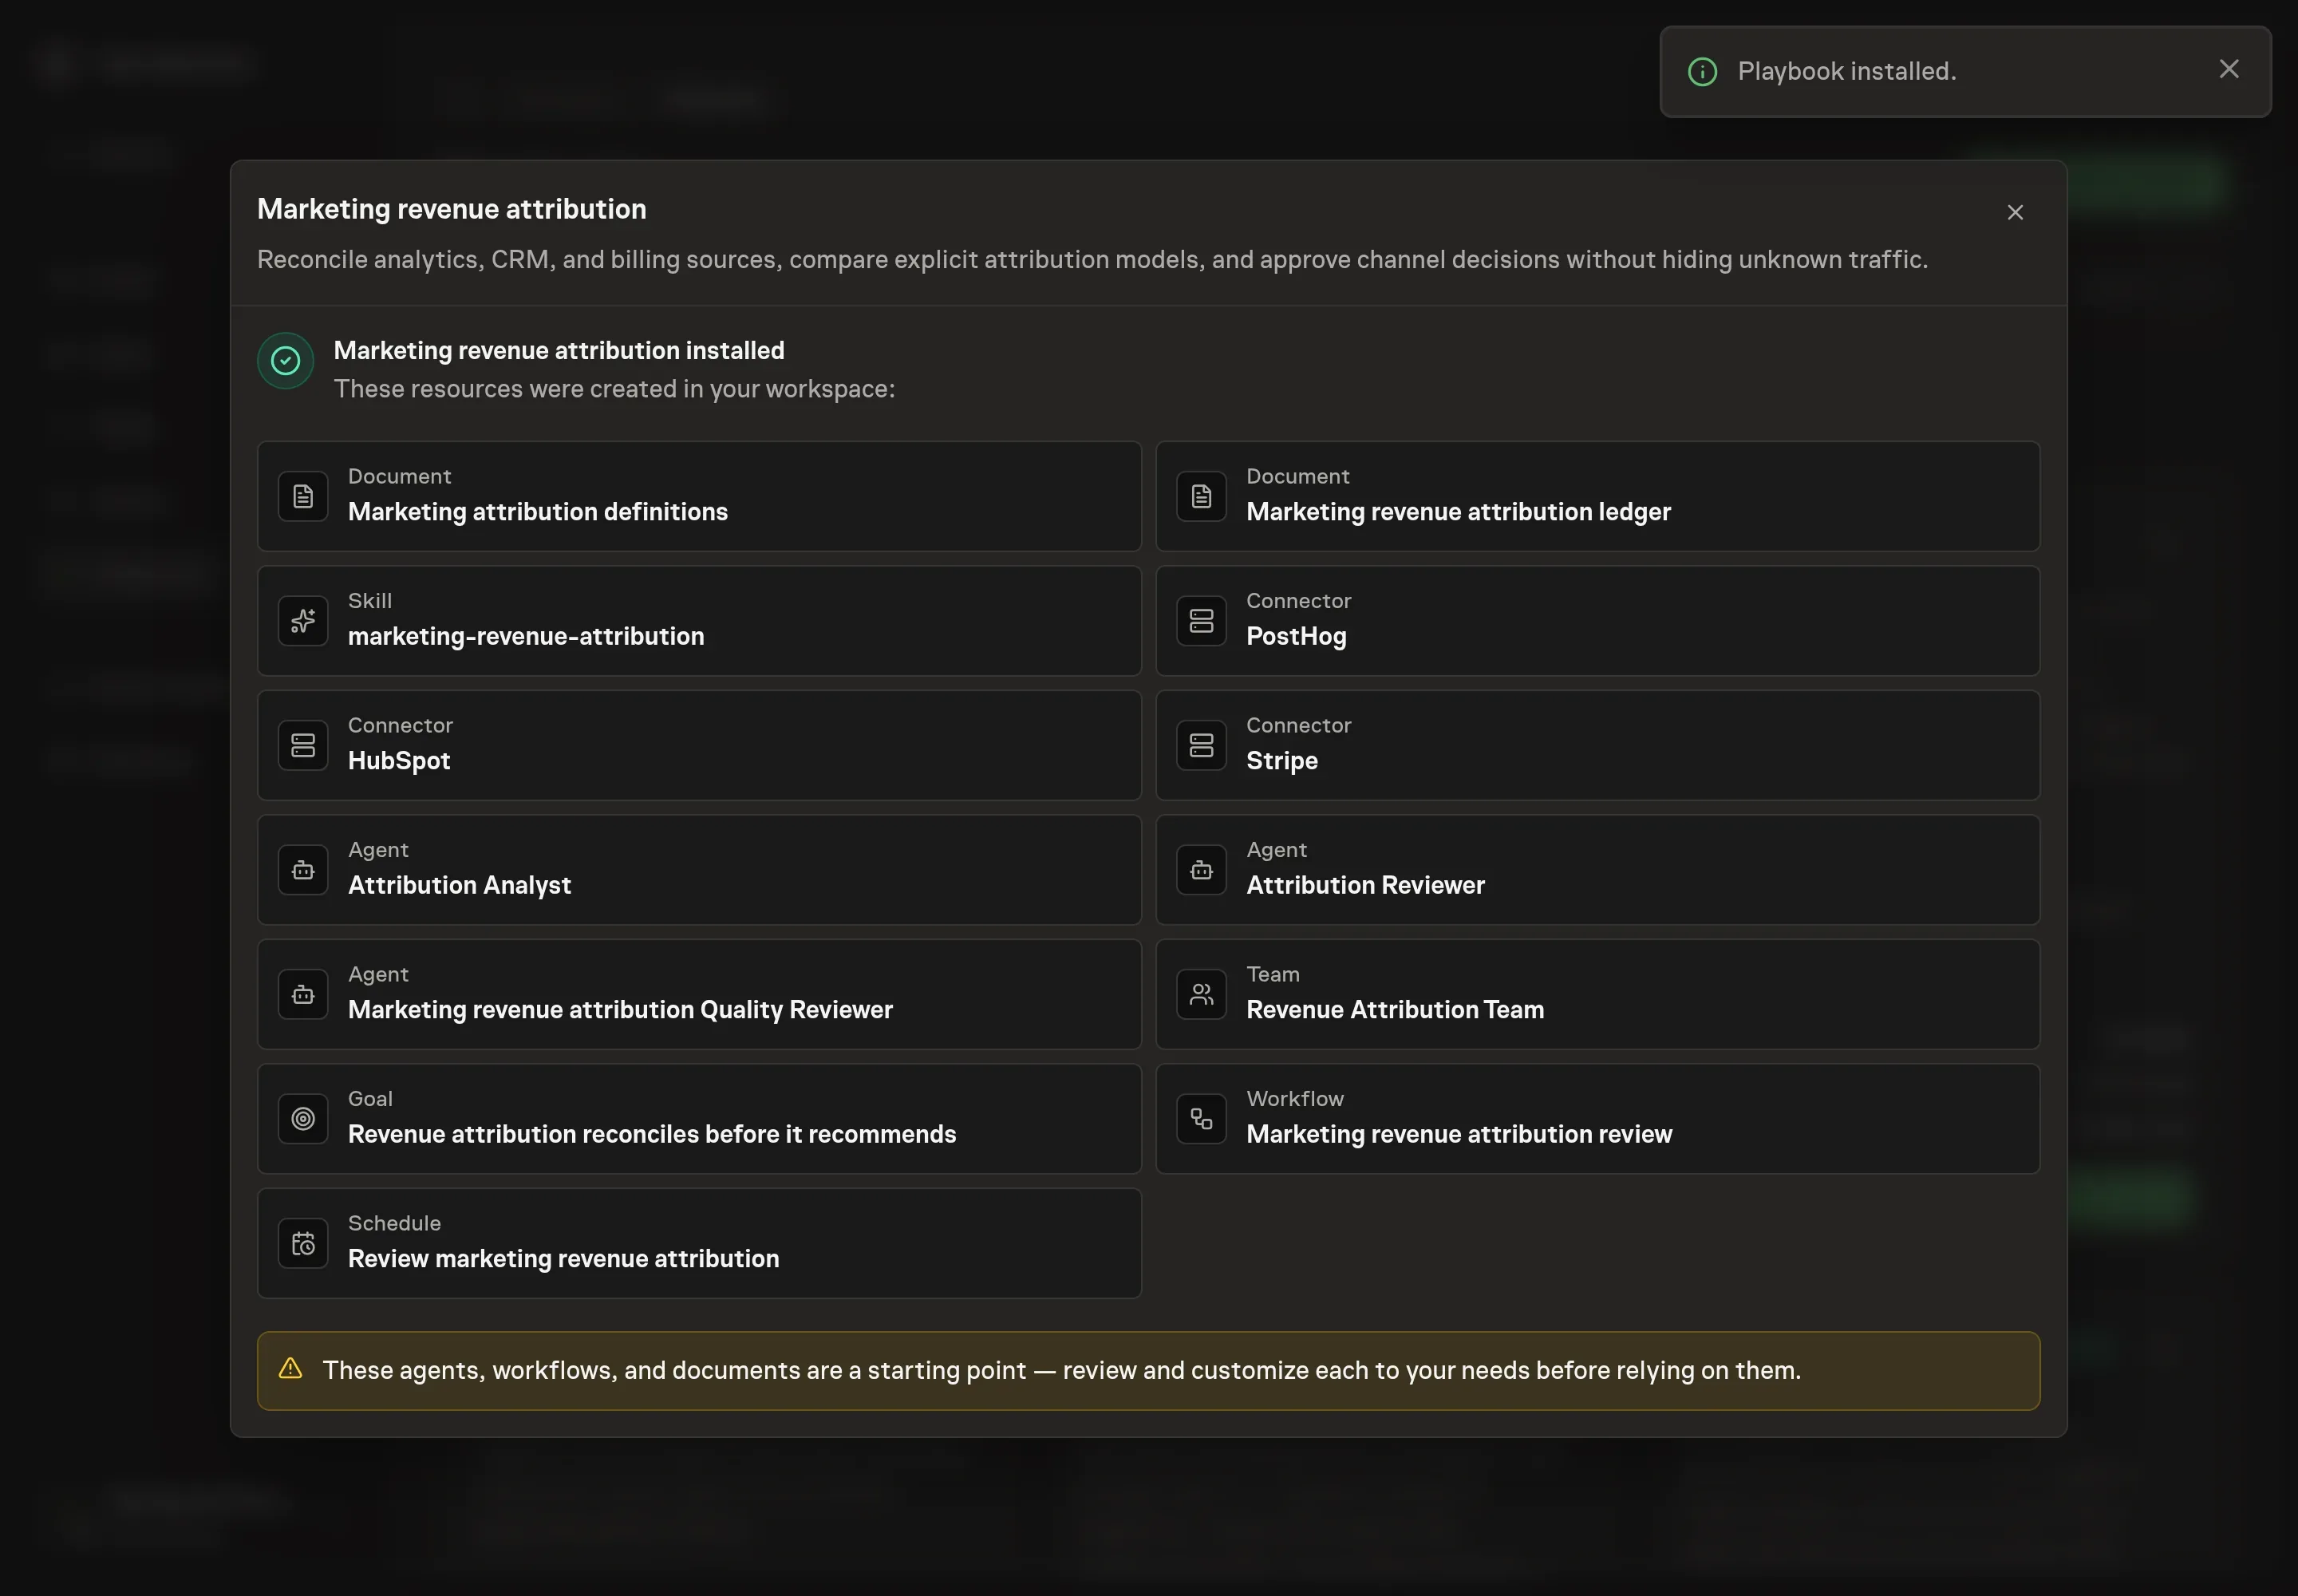Click the green checkmark installed icon
2298x1596 pixels.
coord(286,360)
